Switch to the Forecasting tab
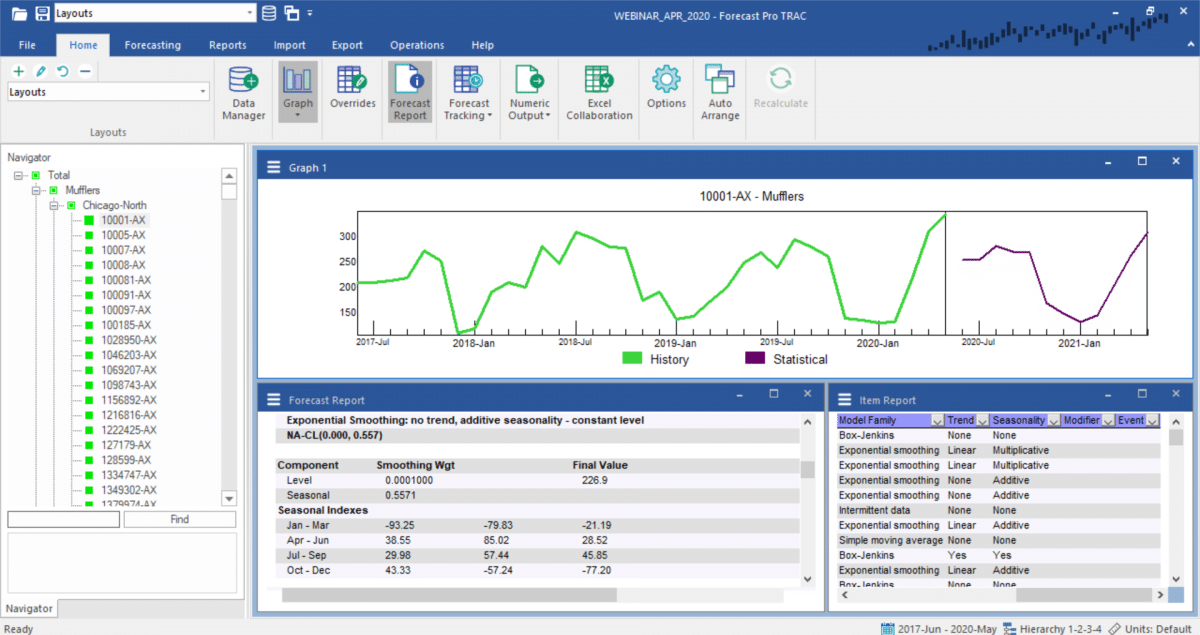 click(152, 44)
